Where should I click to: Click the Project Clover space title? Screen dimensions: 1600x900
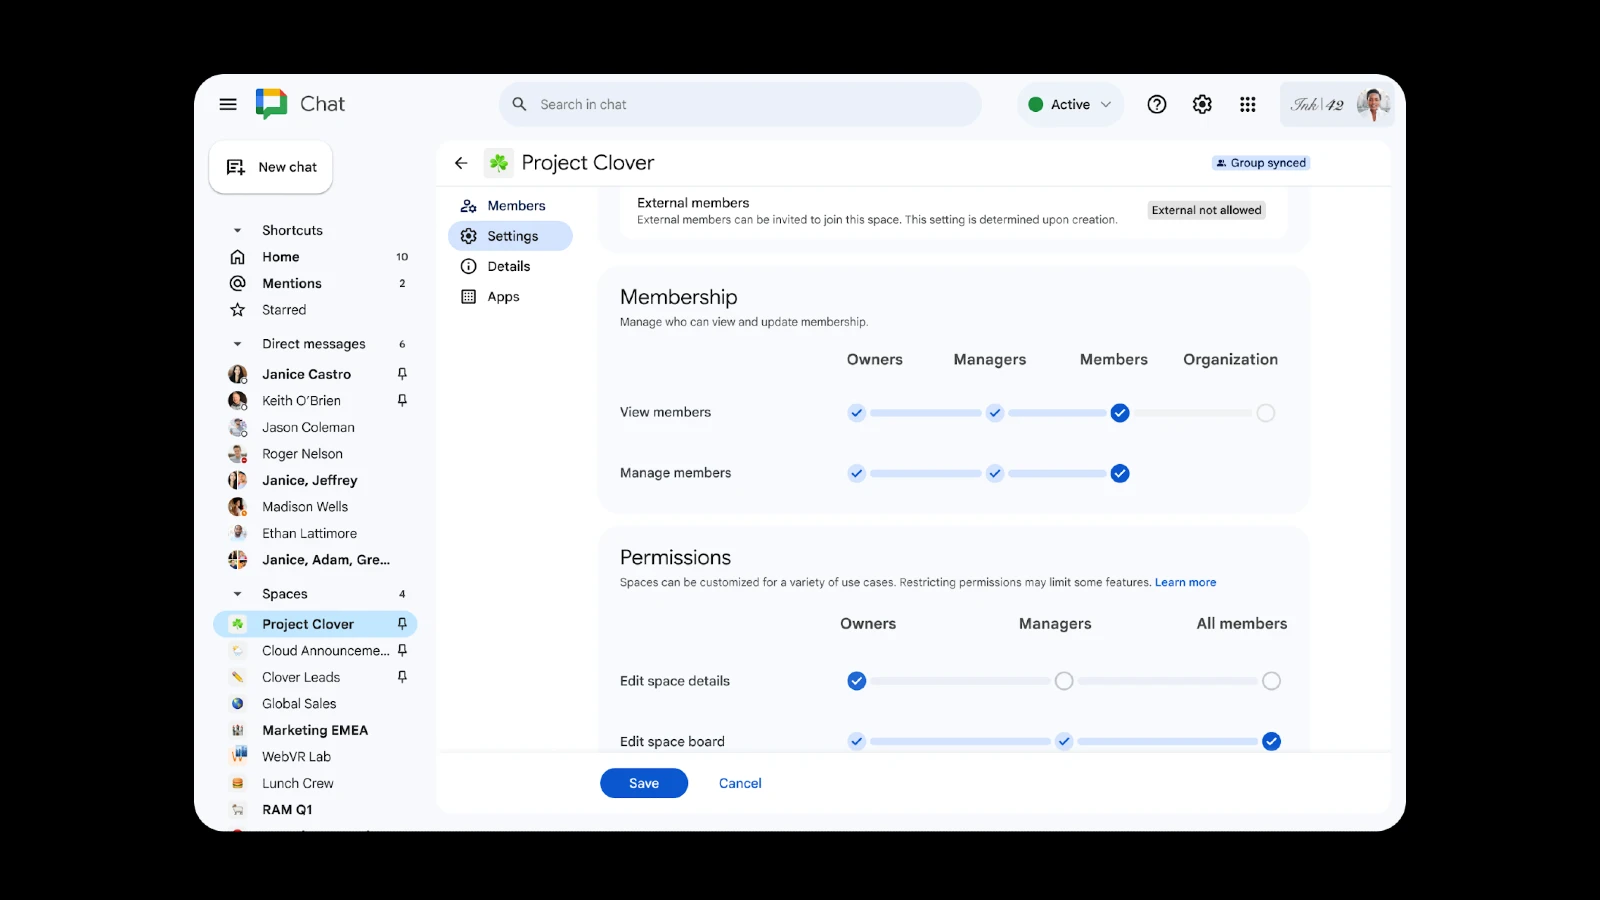pyautogui.click(x=588, y=163)
